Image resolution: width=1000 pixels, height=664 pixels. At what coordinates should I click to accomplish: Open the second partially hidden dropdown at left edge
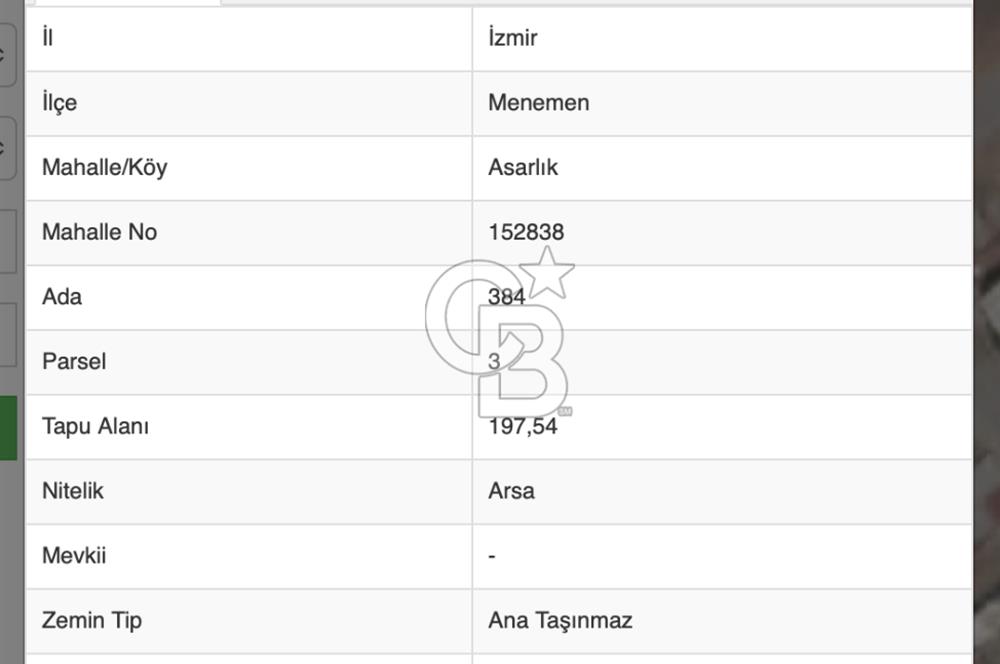tap(6, 149)
